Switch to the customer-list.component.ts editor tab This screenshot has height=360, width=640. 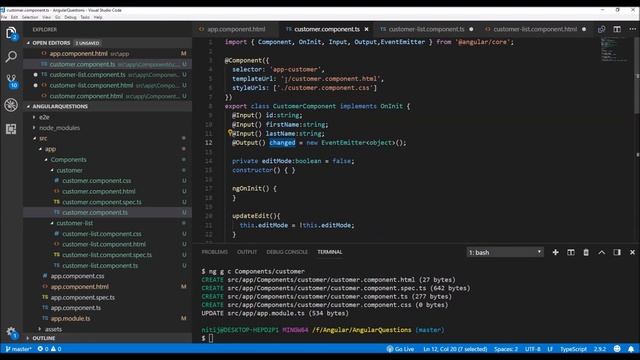point(426,29)
